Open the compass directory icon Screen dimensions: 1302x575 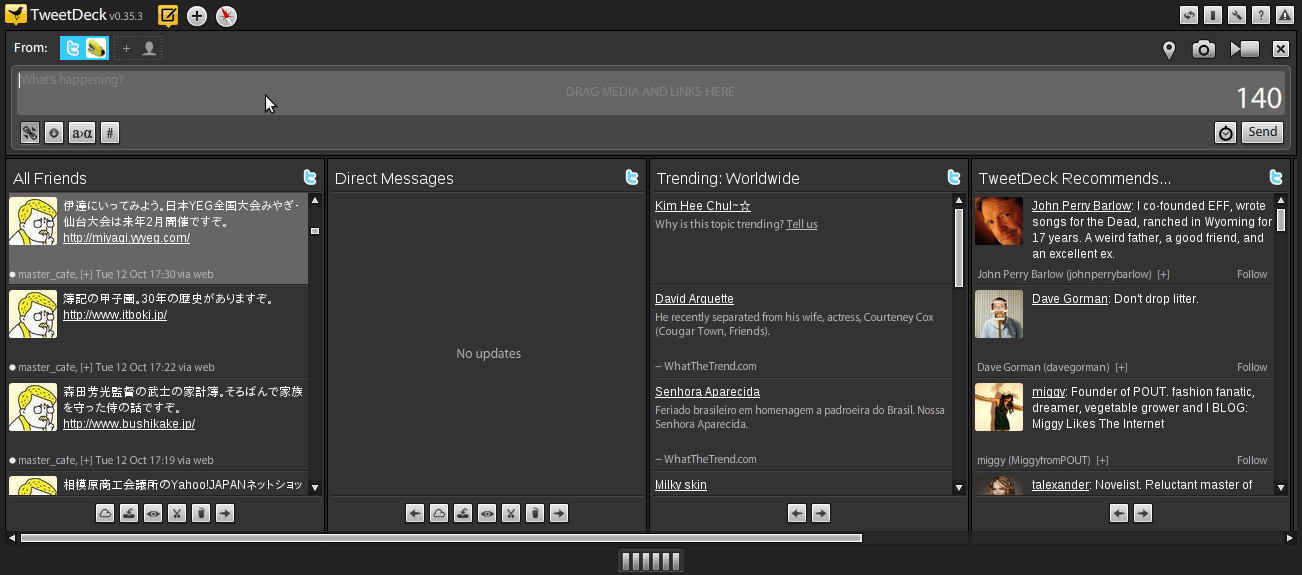coord(227,16)
